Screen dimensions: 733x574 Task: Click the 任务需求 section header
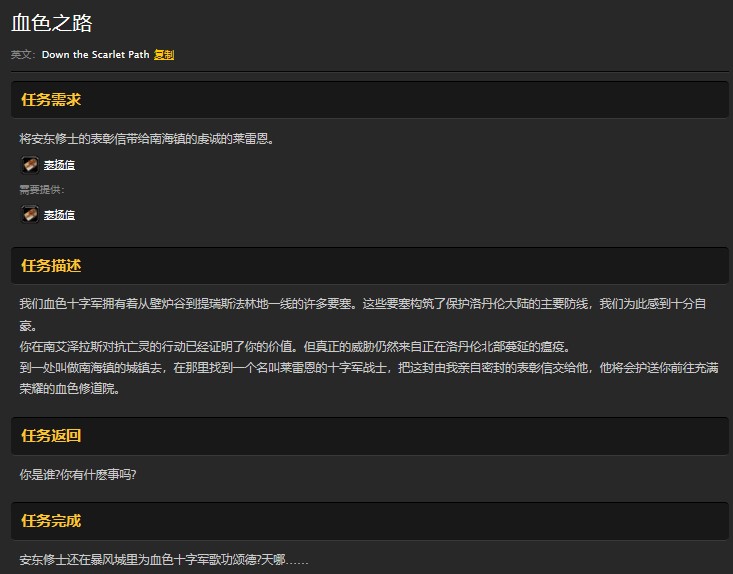51,100
